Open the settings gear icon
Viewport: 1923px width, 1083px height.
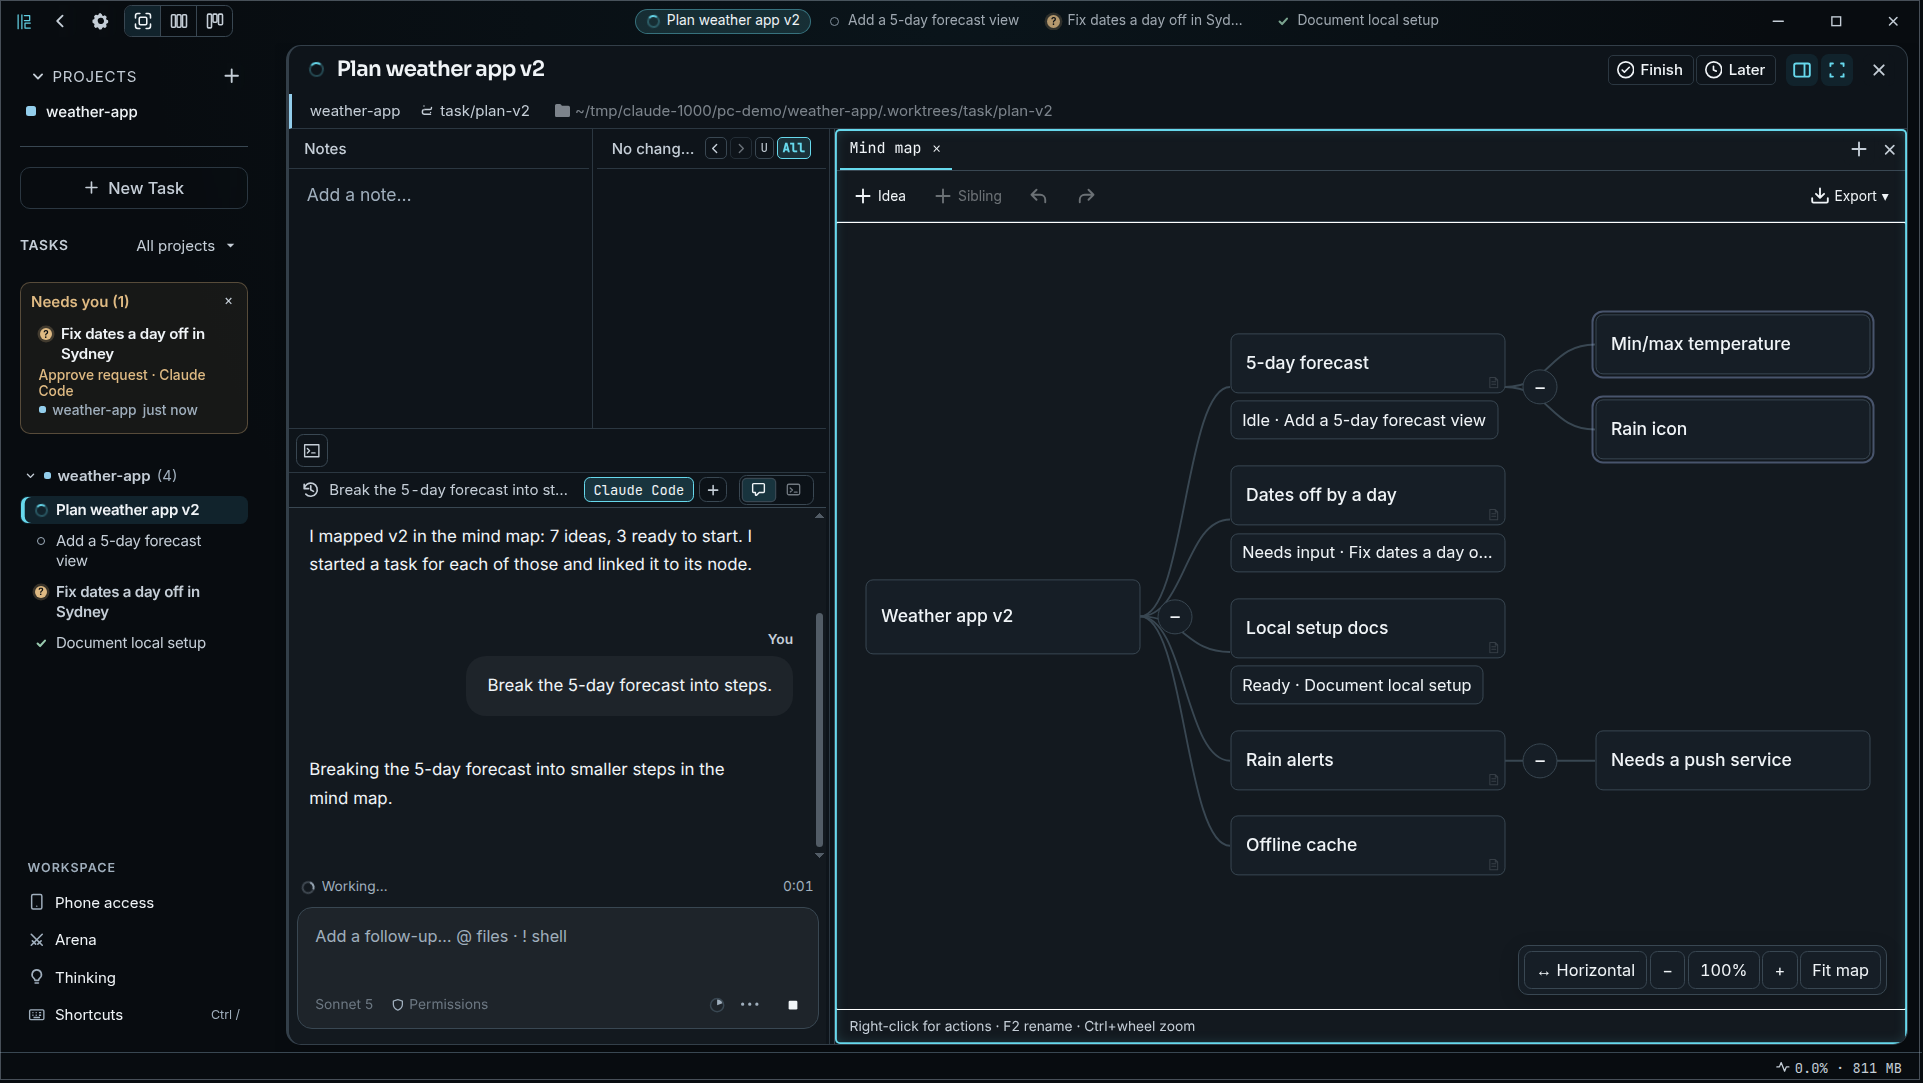click(x=100, y=21)
